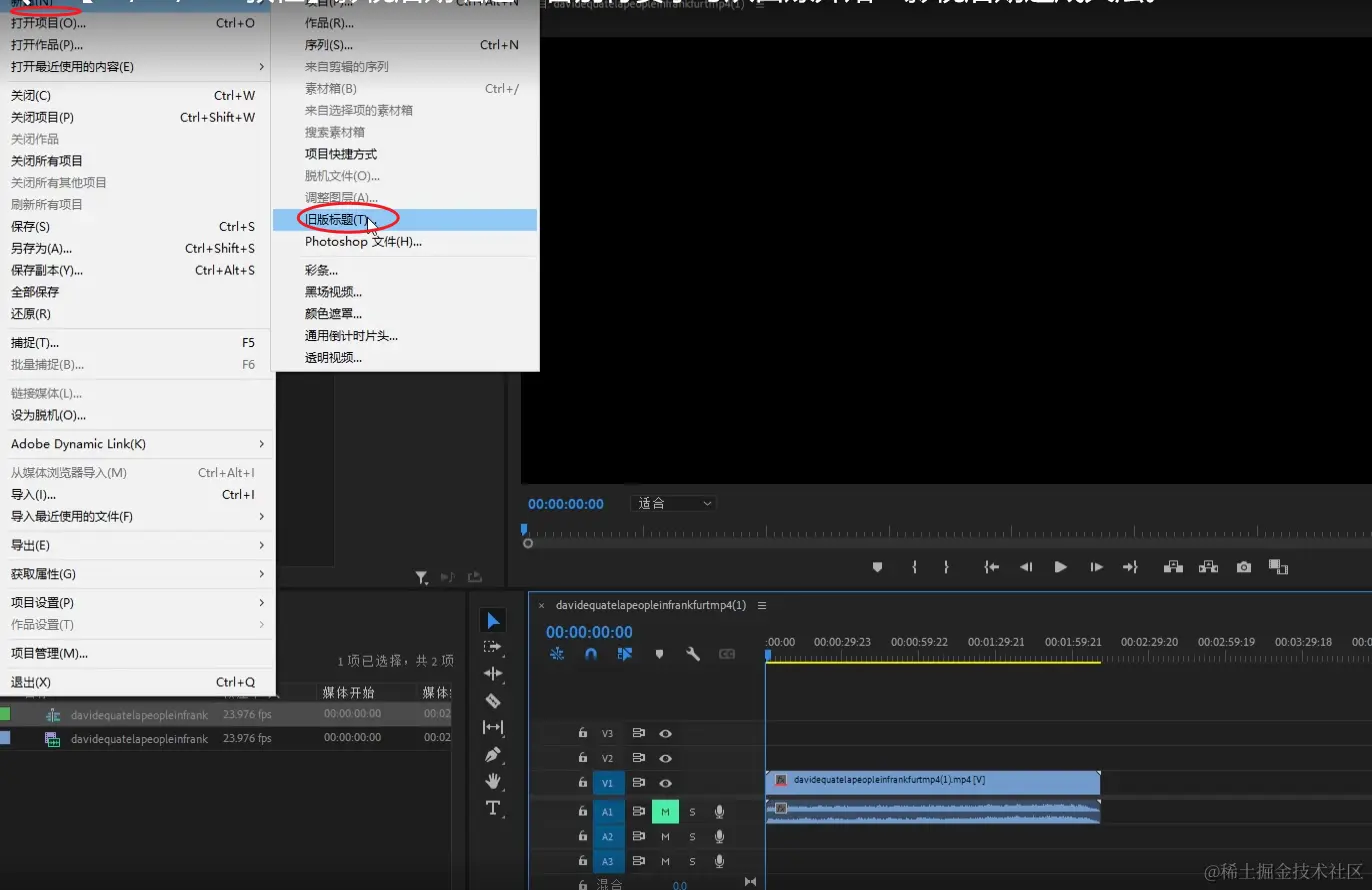Select the Selection arrow tool
The width and height of the screenshot is (1372, 890).
[x=493, y=621]
